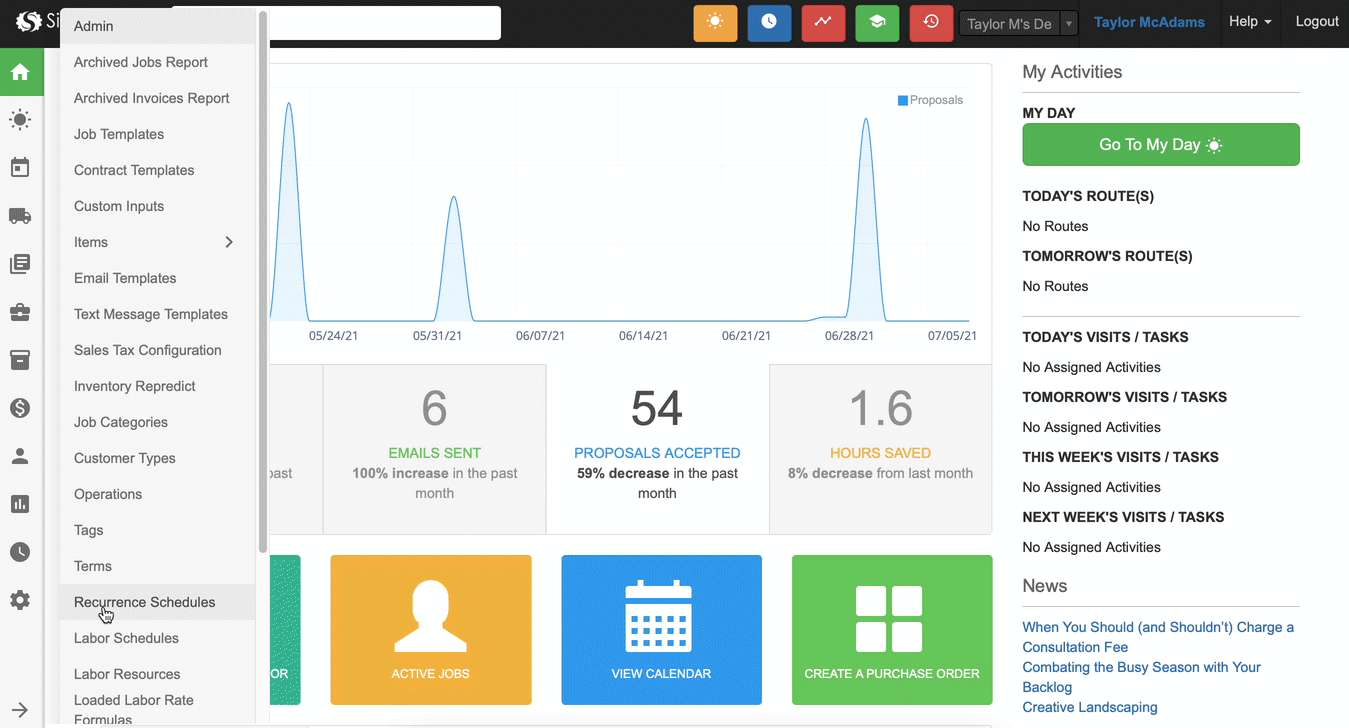Open the green graduation cap button
This screenshot has height=728, width=1349.
[x=877, y=23]
